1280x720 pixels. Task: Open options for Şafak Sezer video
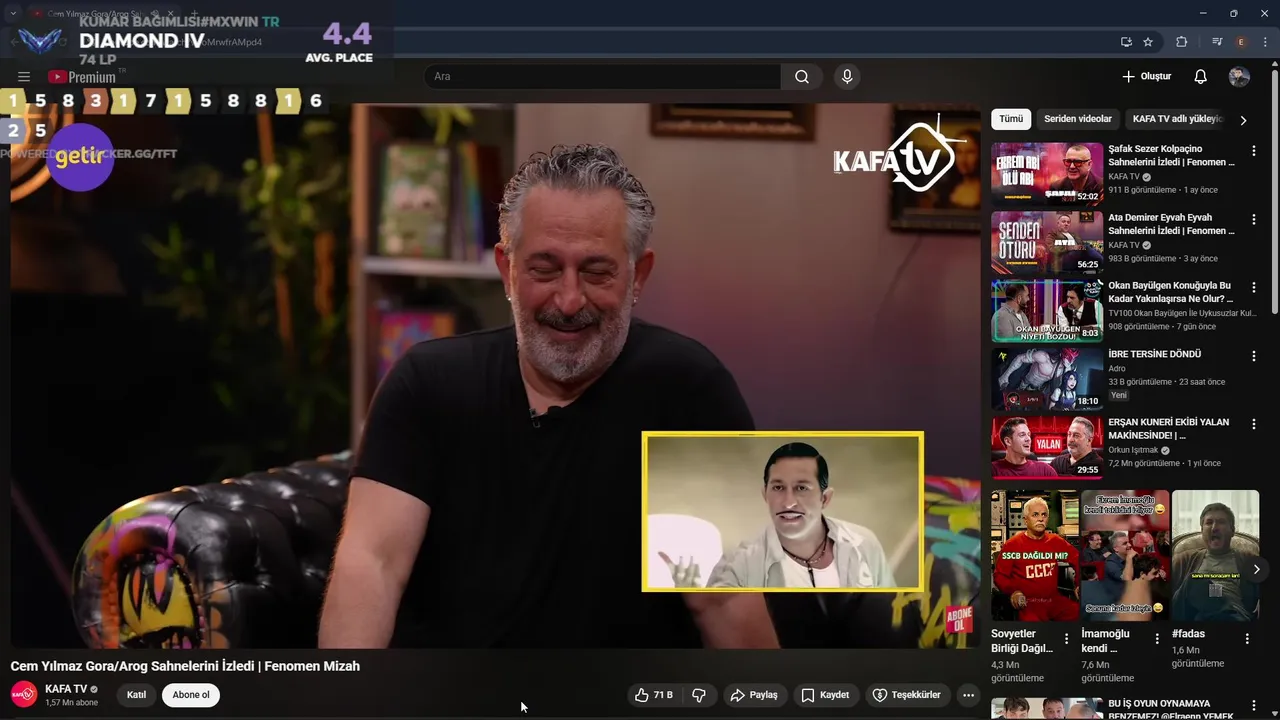[1254, 151]
